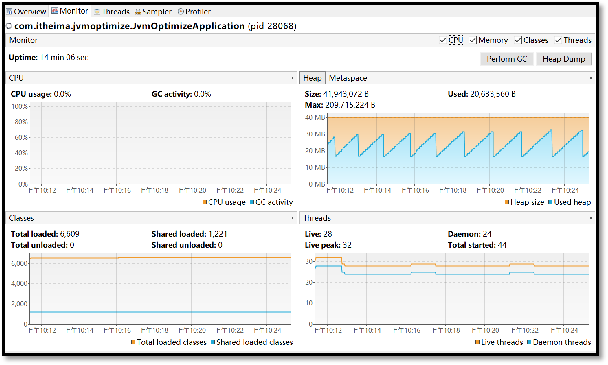Toggle the Memory checkbox
This screenshot has height=365, width=608.
tap(473, 40)
